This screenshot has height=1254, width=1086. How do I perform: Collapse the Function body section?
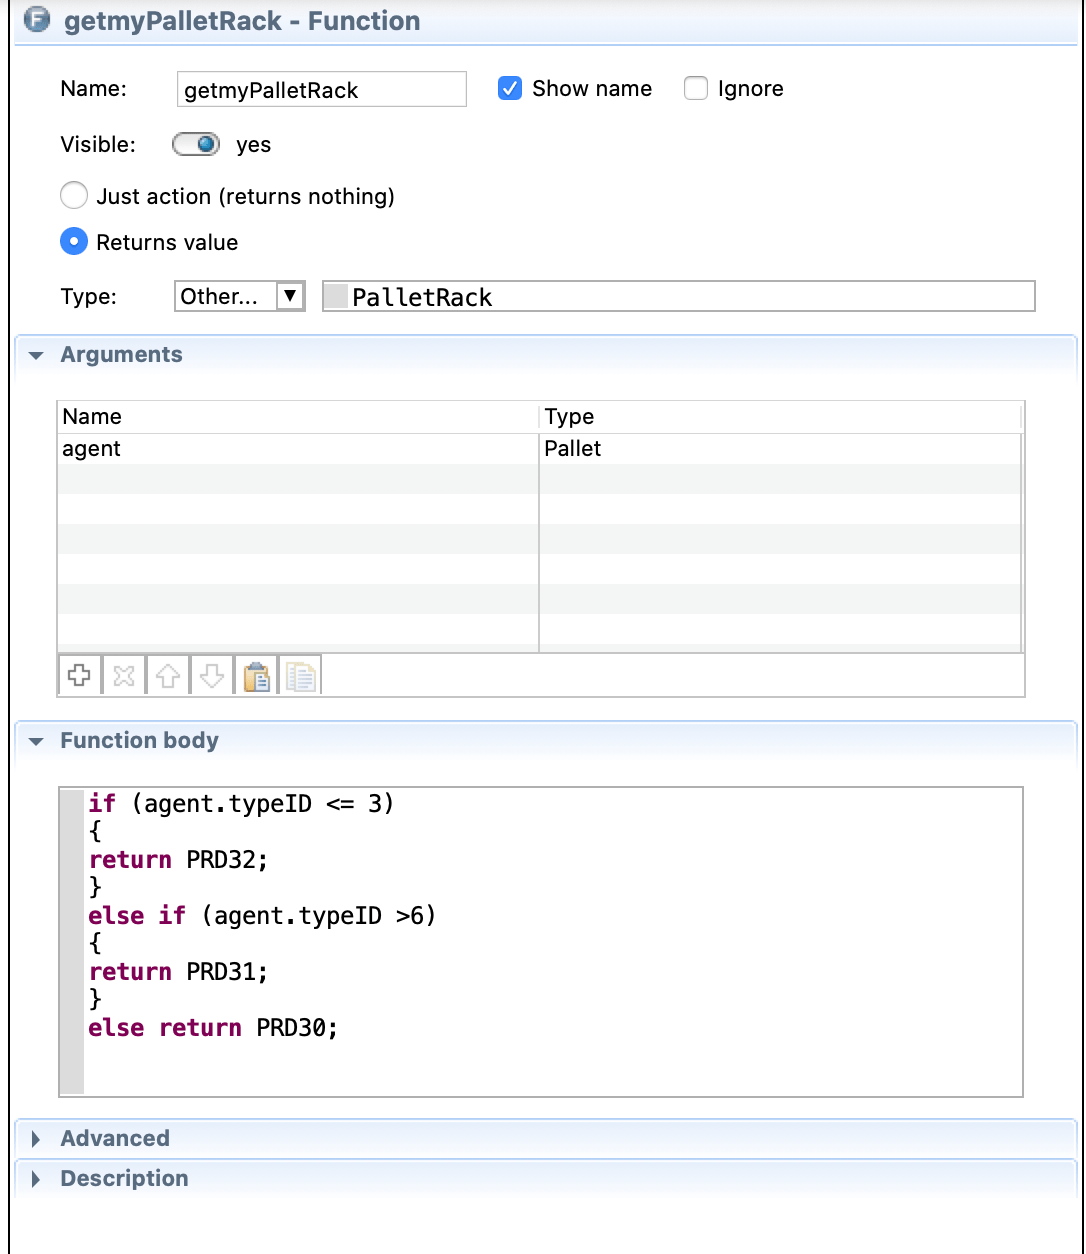[x=37, y=741]
